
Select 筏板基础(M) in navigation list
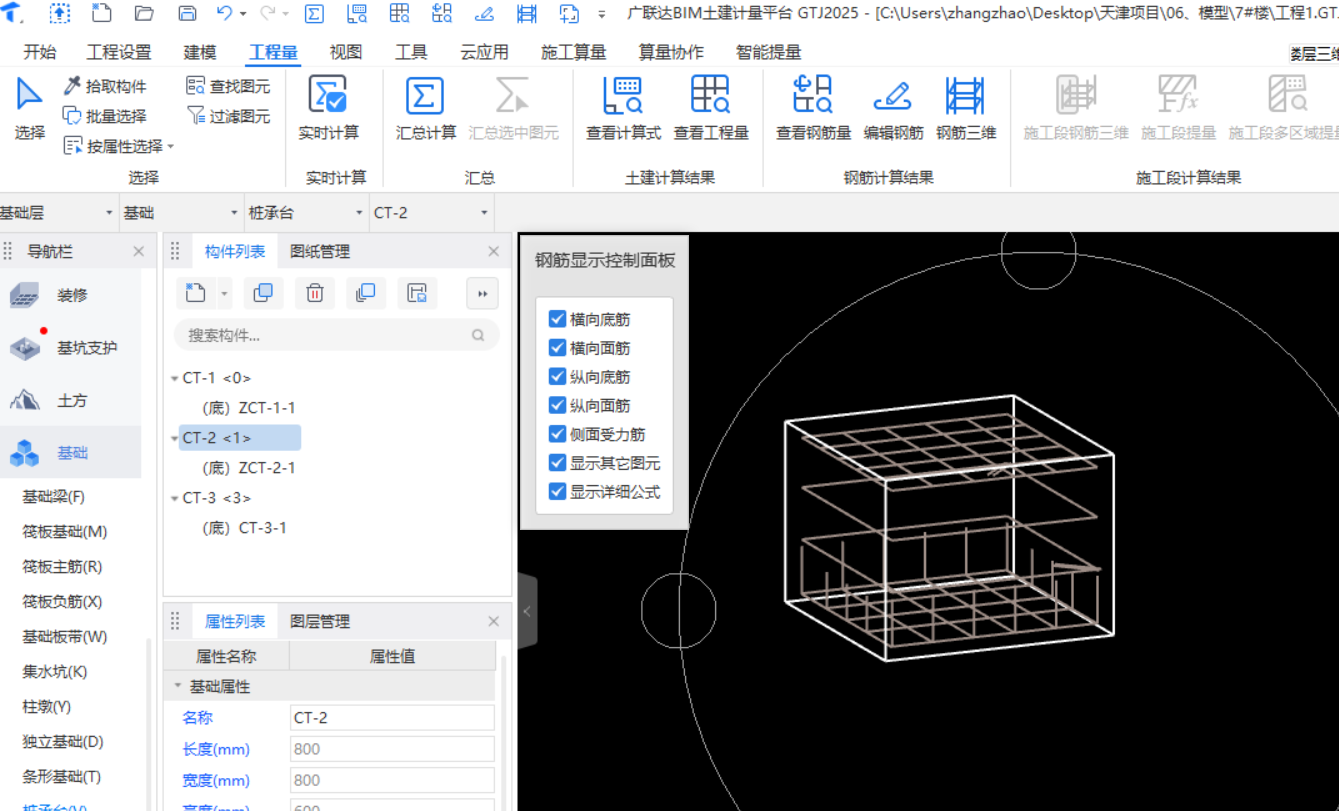65,532
